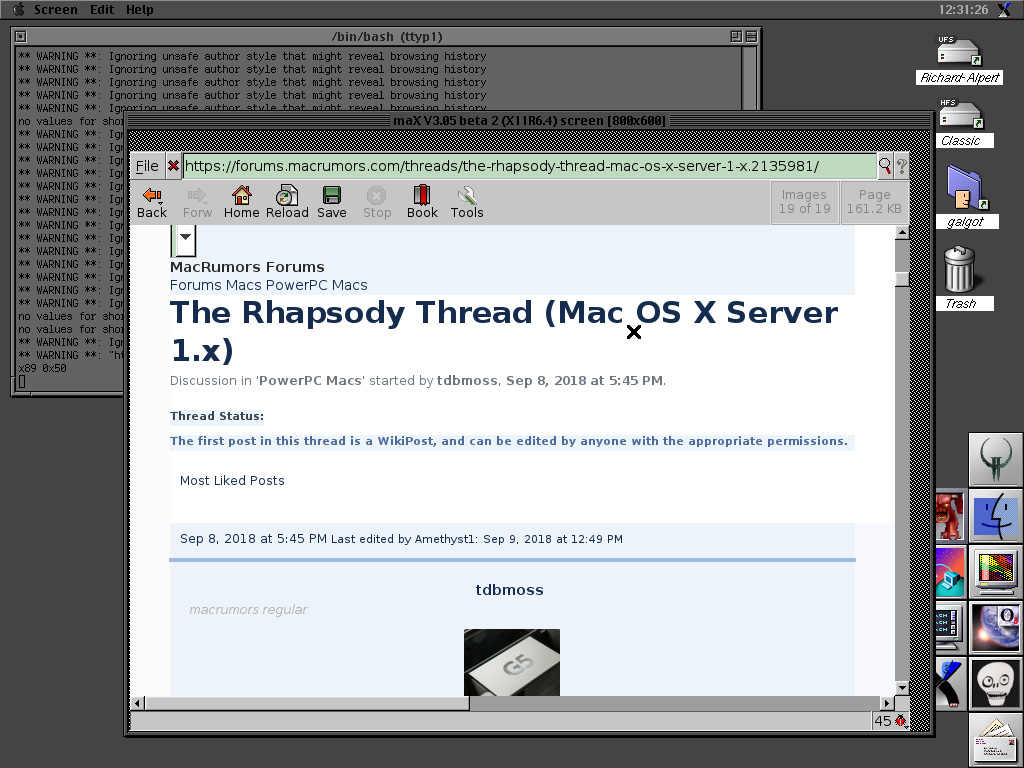Open the browser File menu
Screen dimensions: 1024x768
[147, 166]
